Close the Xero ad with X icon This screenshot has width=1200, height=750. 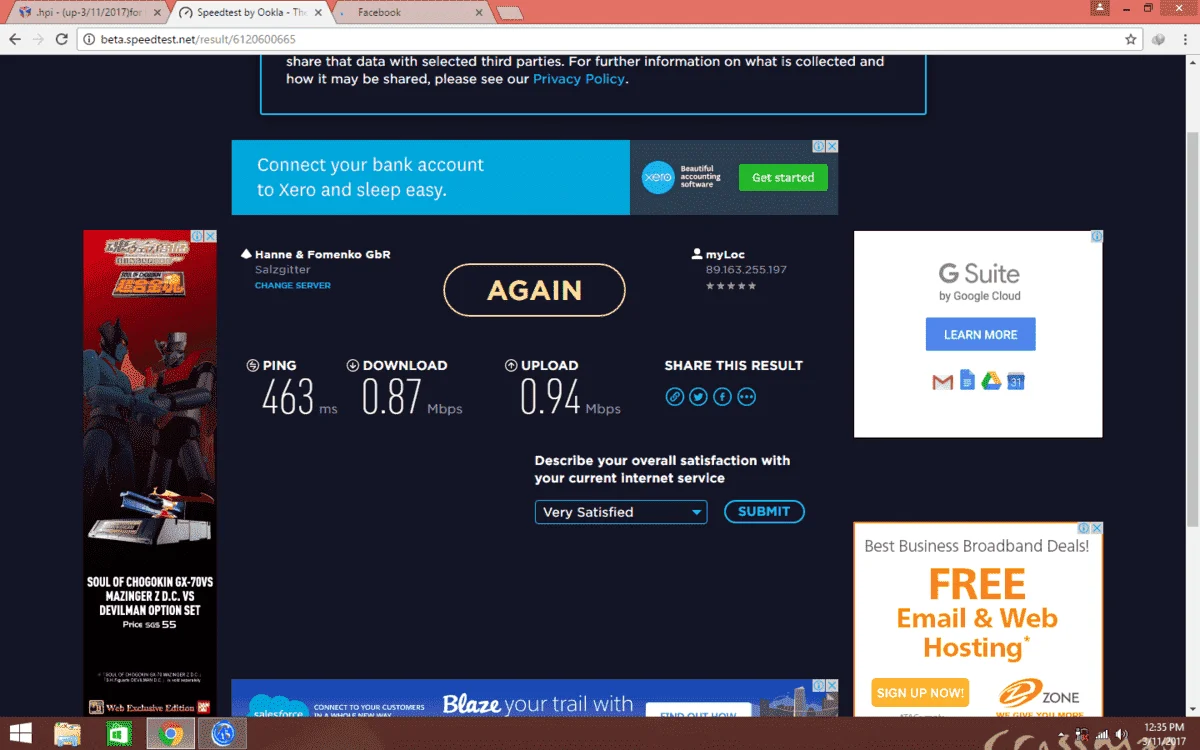click(x=832, y=146)
